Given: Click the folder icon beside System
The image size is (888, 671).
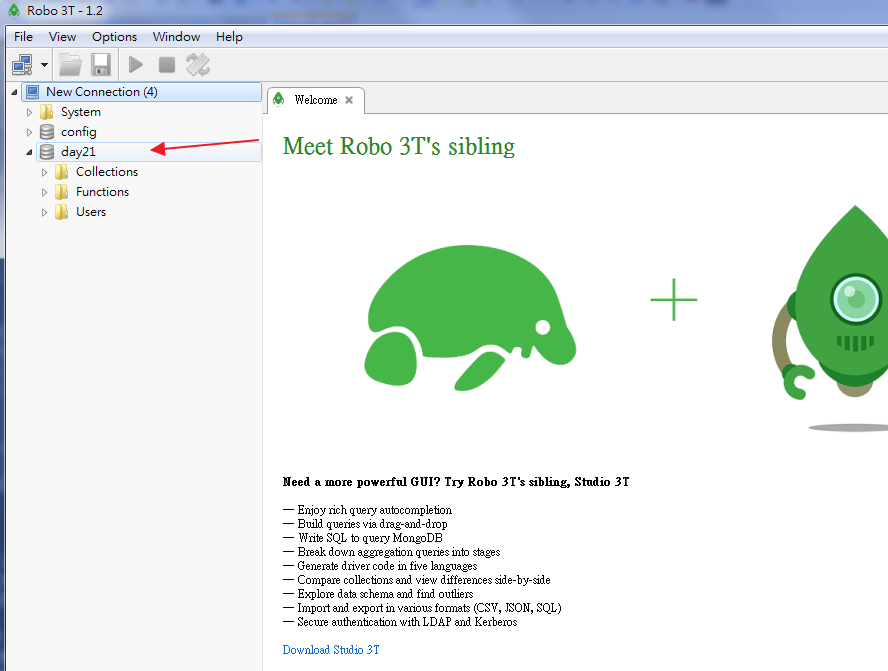Looking at the screenshot, I should 47,112.
